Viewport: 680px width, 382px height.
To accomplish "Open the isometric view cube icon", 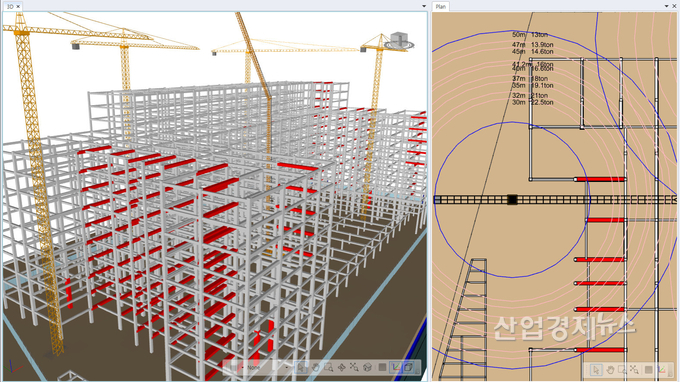I will point(367,367).
